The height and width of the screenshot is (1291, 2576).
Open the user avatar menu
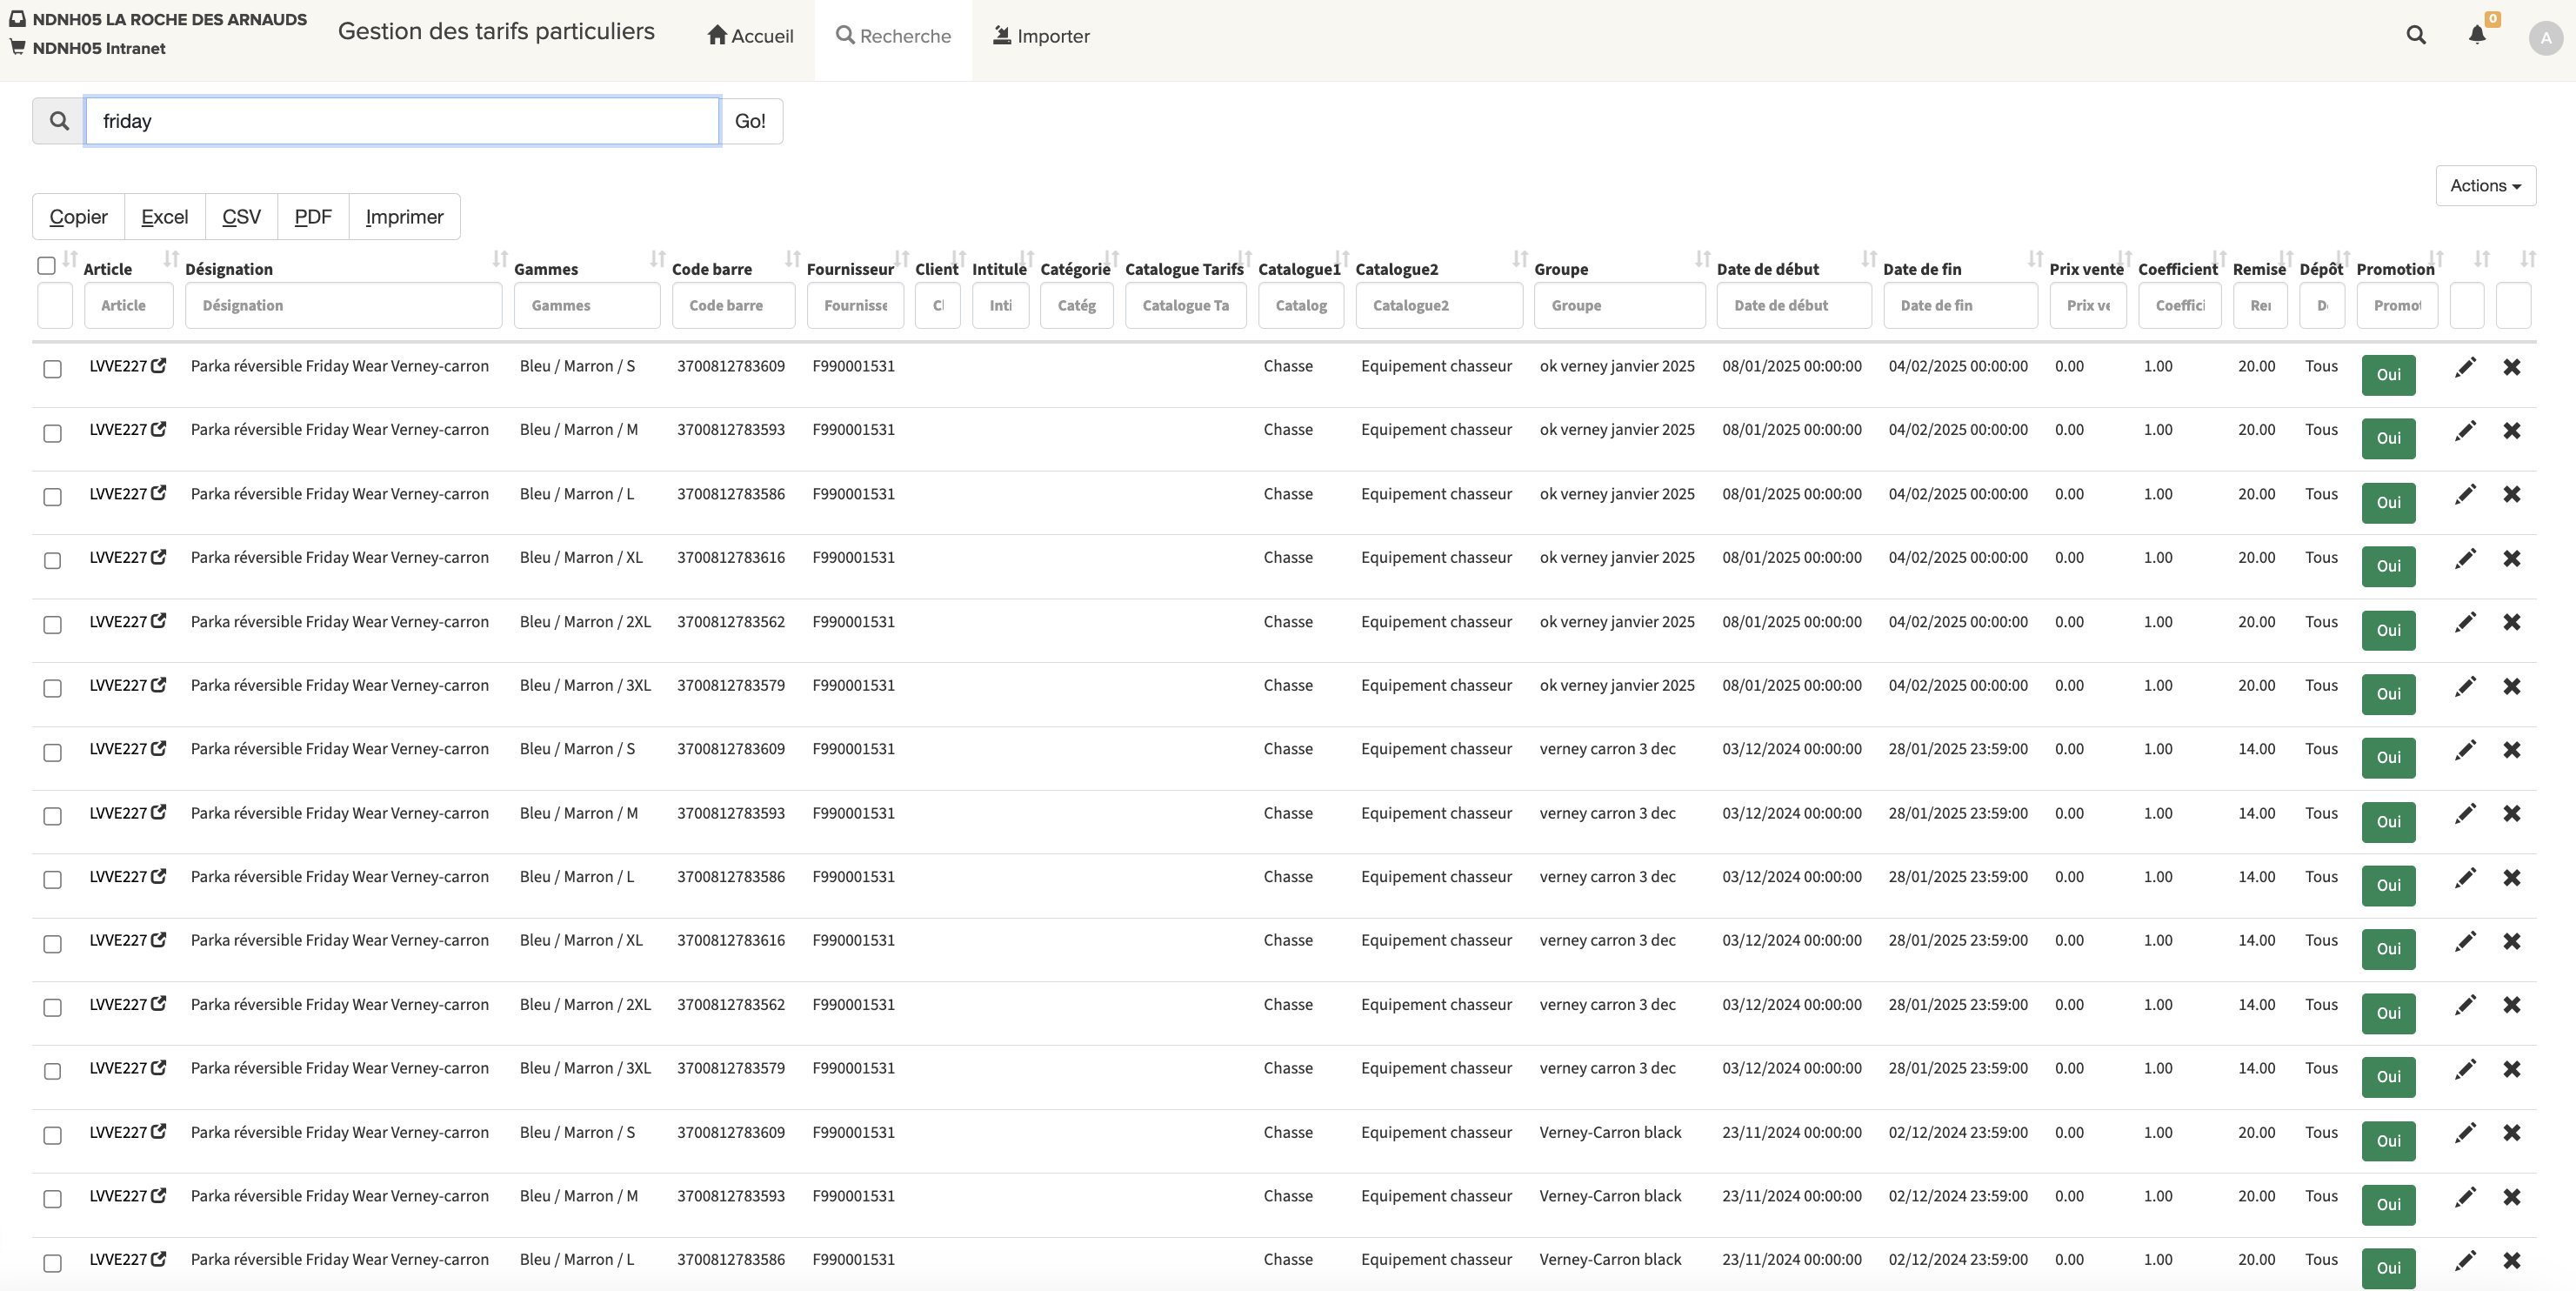(2545, 39)
